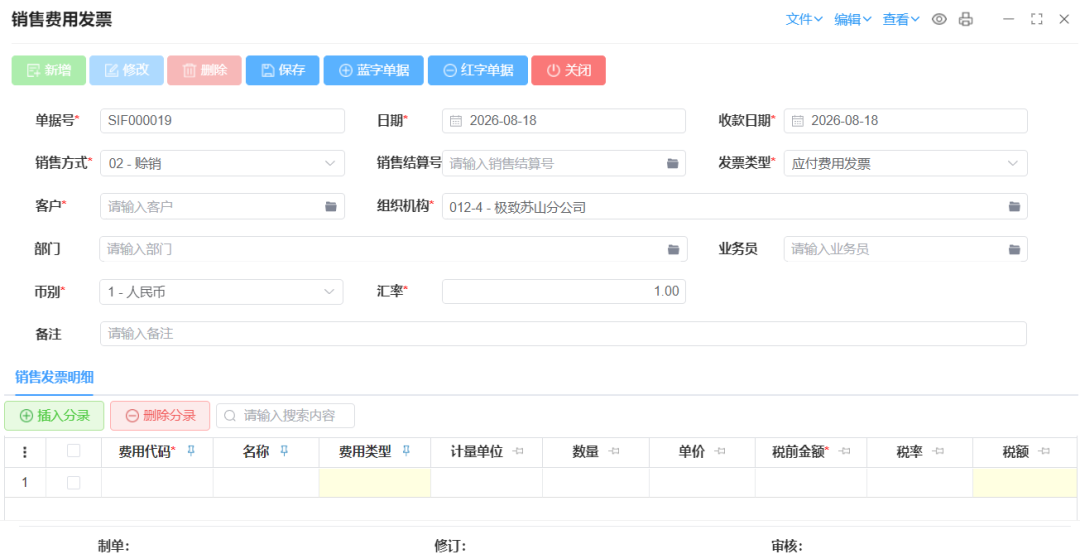Toggle the select-all checkbox in table header
Screen dimensions: 1080x559
[73, 451]
